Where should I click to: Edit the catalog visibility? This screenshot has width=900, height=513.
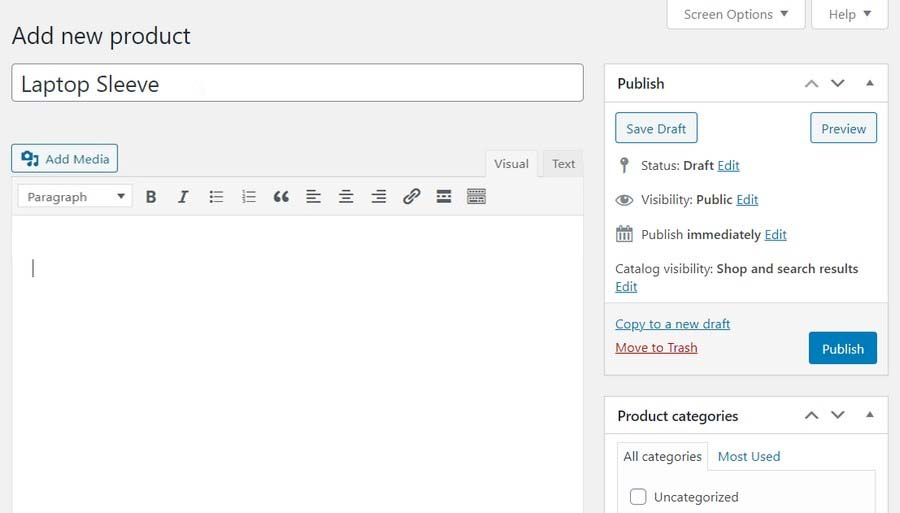[x=626, y=287]
